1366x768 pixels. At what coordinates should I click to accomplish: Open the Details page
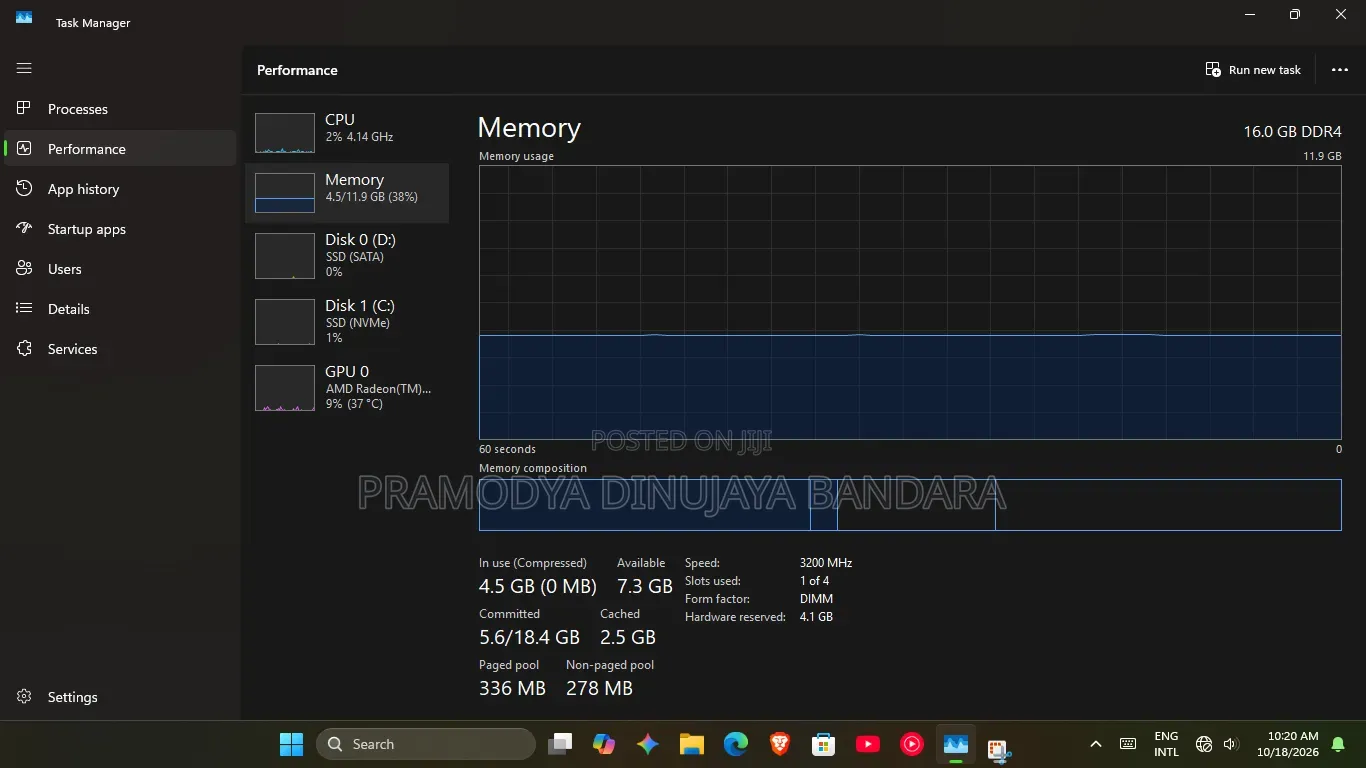(x=120, y=309)
